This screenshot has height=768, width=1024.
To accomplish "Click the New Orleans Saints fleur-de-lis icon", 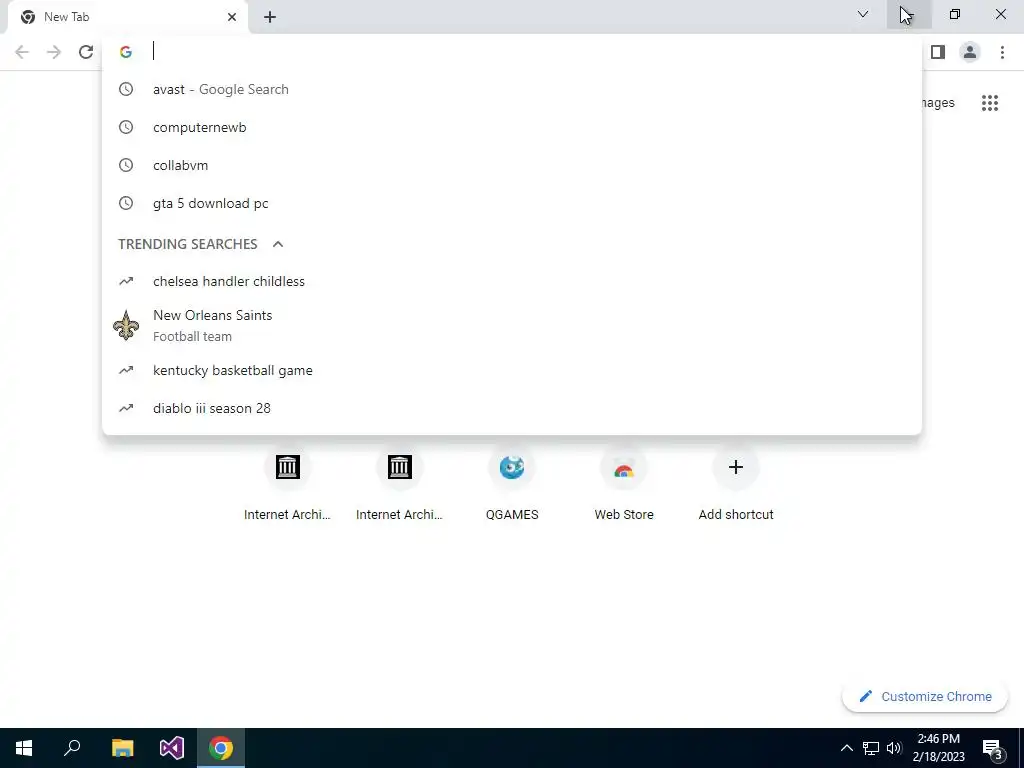I will click(126, 325).
